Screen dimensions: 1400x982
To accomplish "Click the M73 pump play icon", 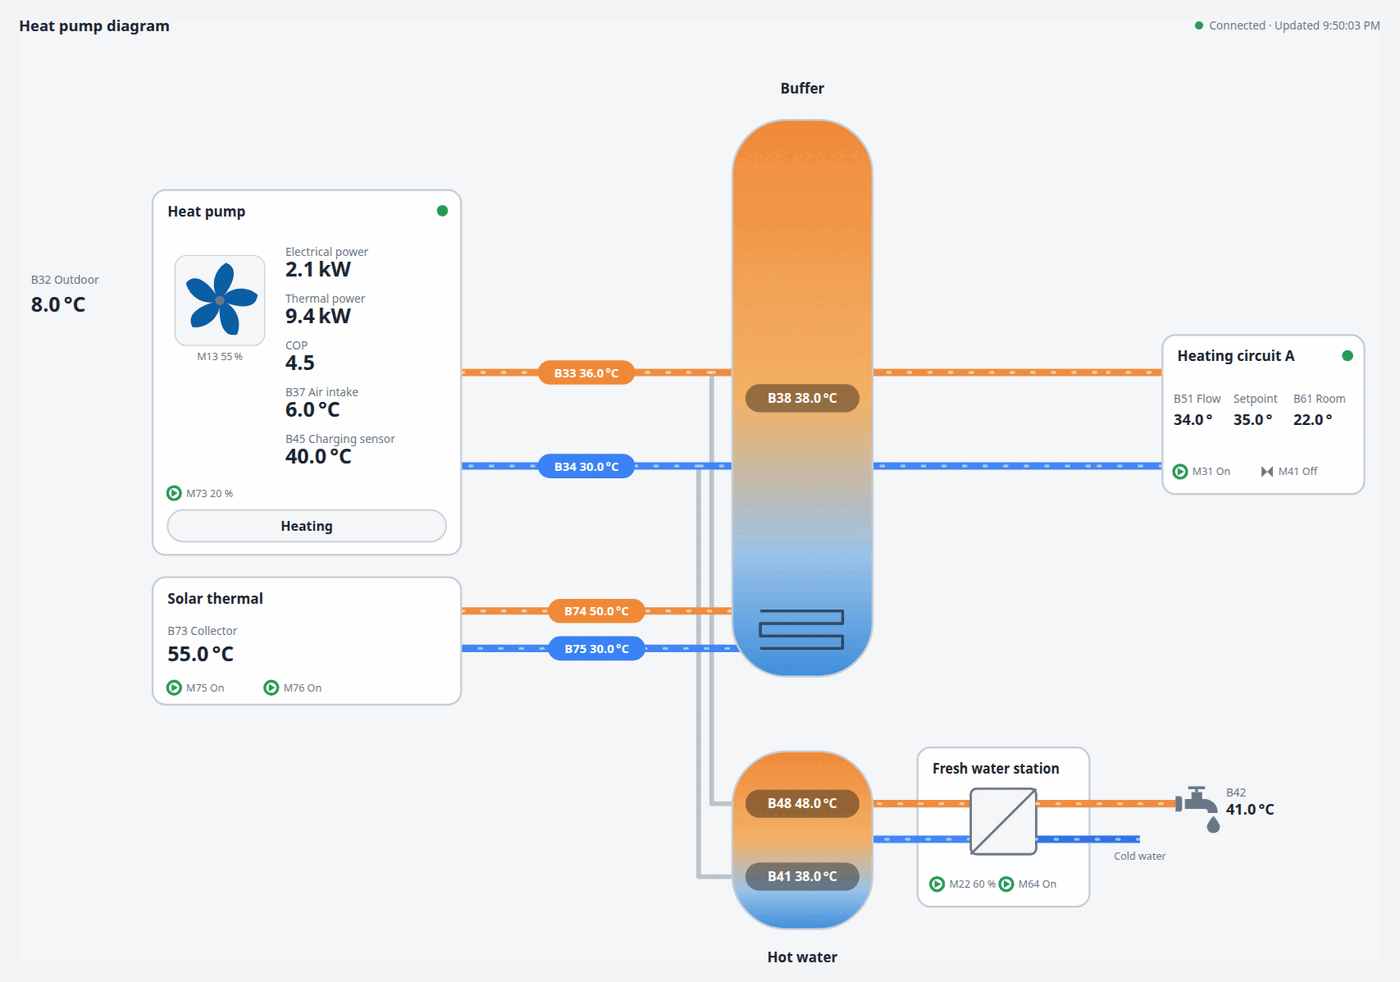I will (174, 493).
